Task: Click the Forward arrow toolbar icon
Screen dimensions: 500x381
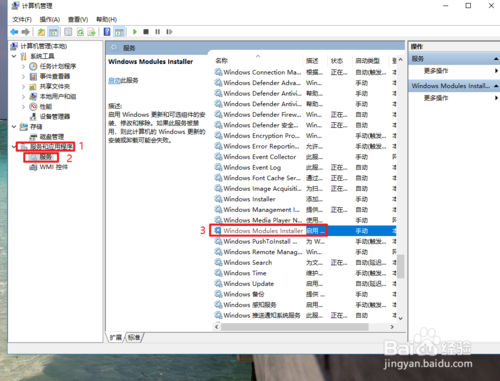Action: click(x=25, y=32)
